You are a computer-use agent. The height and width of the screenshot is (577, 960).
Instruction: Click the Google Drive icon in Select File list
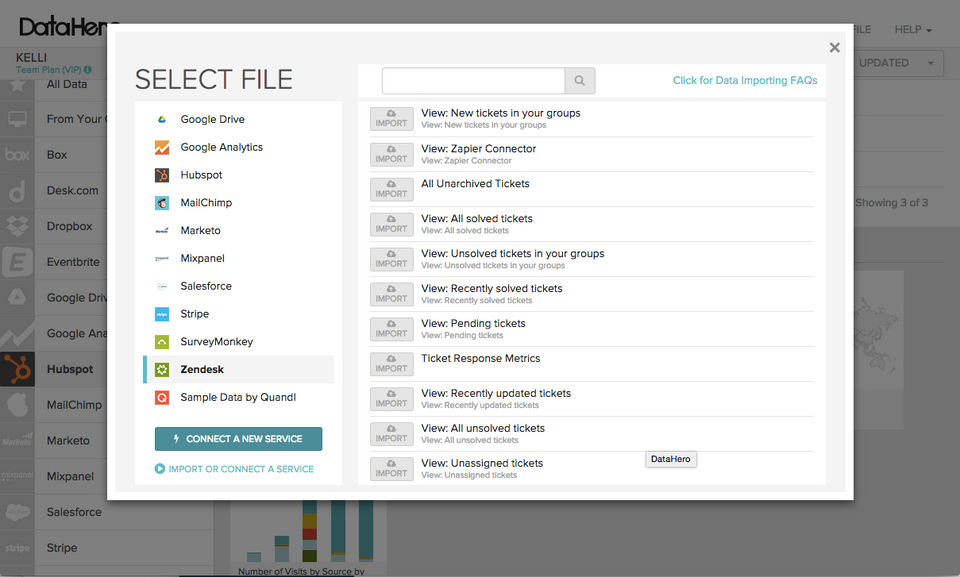click(x=162, y=119)
